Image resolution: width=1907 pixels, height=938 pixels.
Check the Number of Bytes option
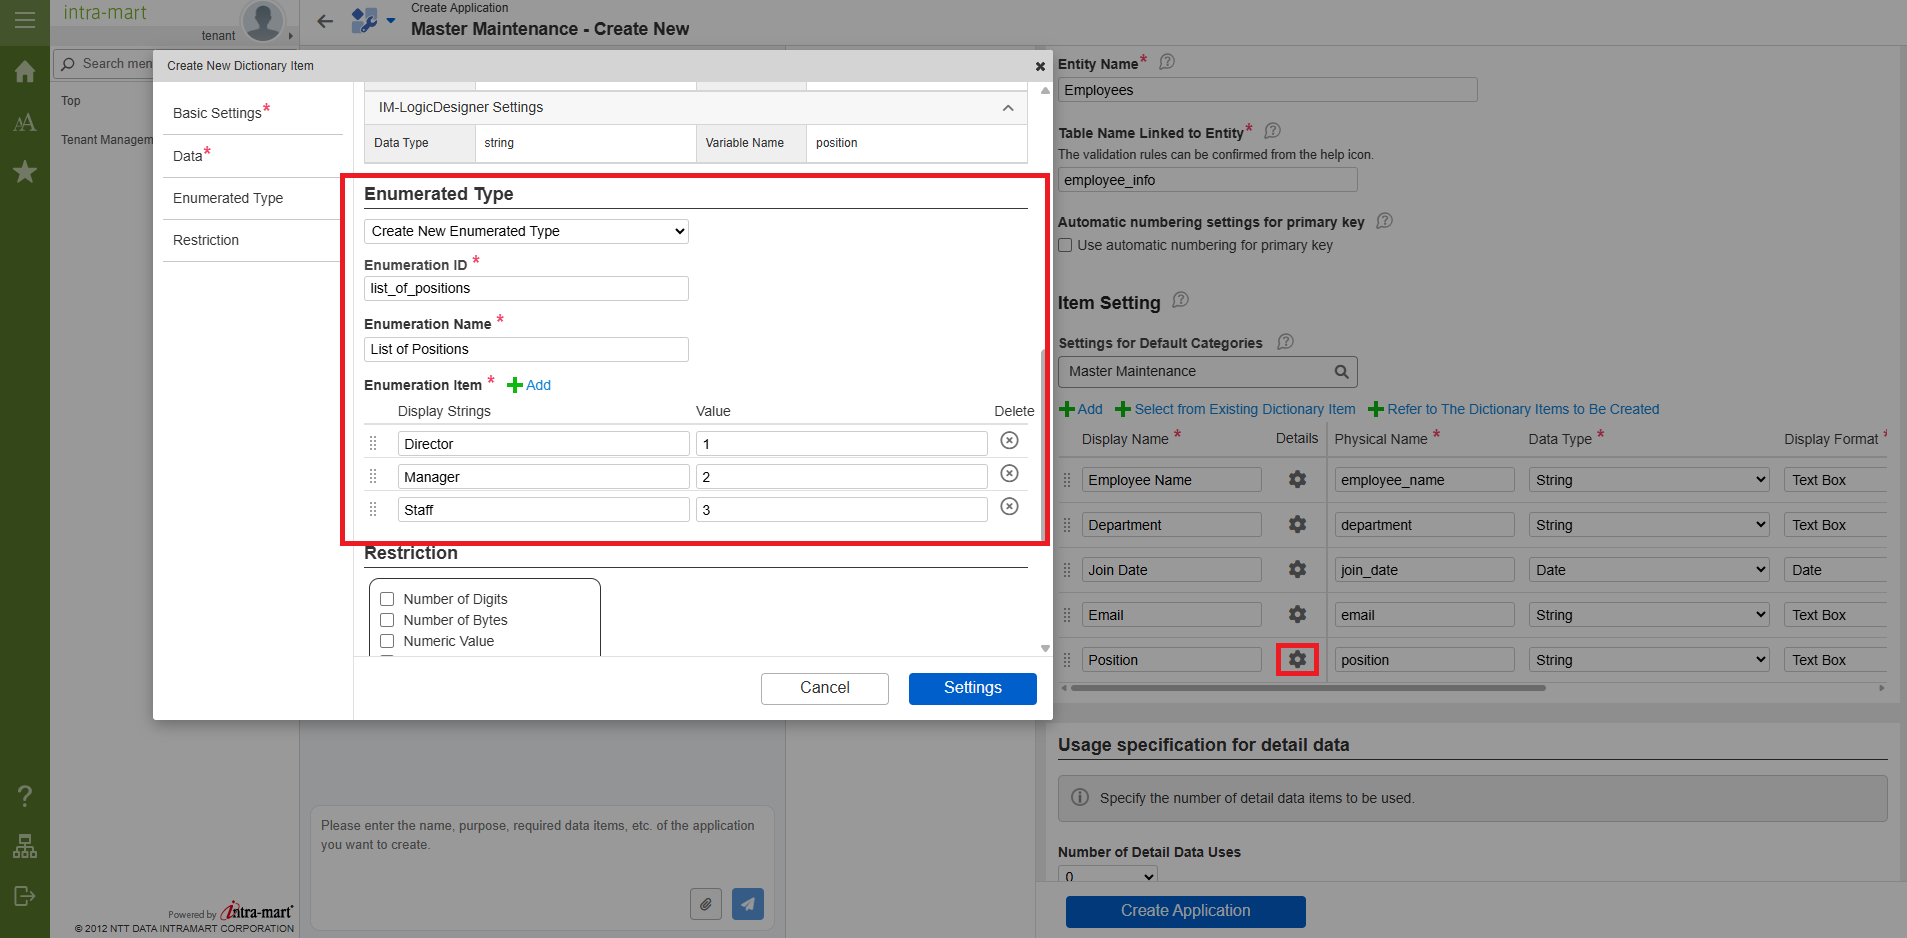[387, 620]
